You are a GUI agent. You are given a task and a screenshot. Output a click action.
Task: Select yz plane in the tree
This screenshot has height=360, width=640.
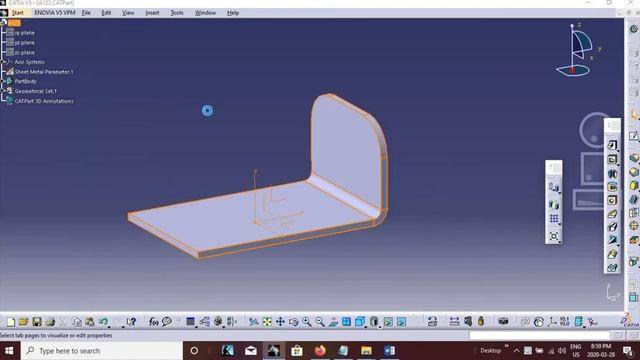(x=20, y=42)
